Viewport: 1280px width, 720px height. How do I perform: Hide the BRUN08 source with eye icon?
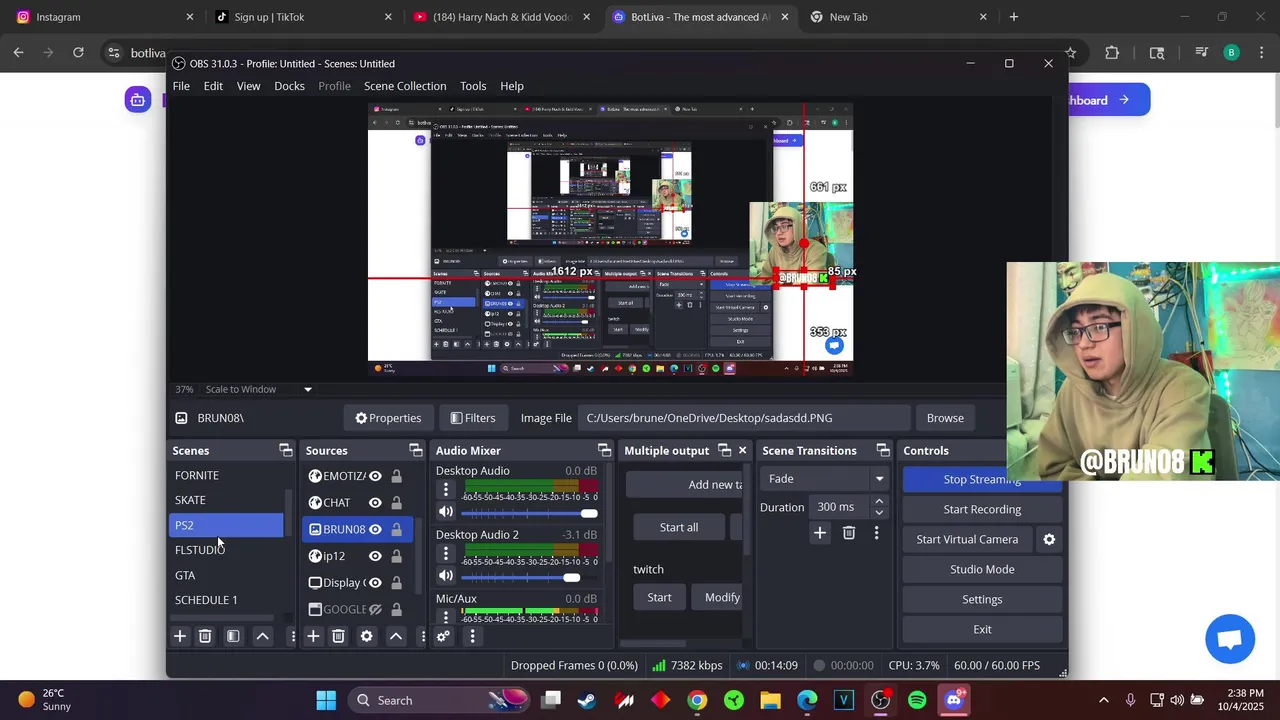pyautogui.click(x=375, y=529)
